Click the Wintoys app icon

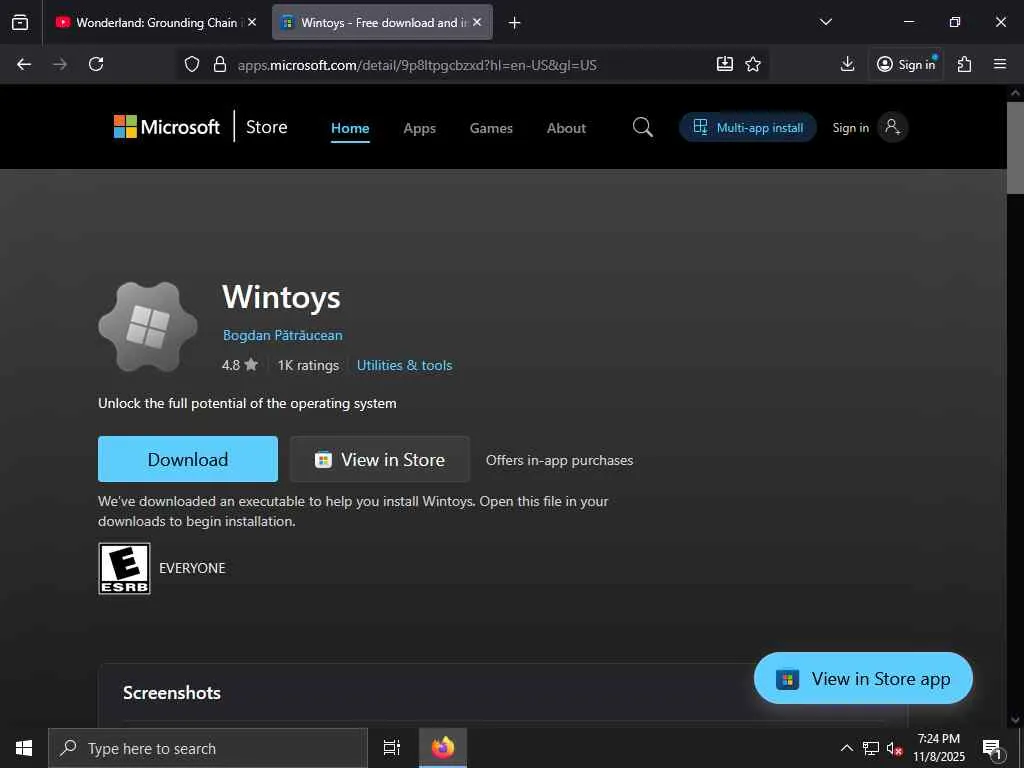[148, 327]
